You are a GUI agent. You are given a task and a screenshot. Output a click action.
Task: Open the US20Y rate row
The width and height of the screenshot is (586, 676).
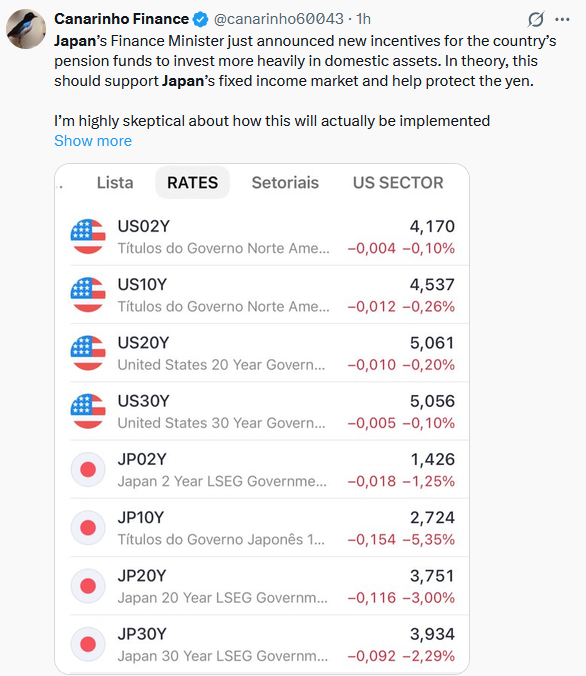[263, 353]
